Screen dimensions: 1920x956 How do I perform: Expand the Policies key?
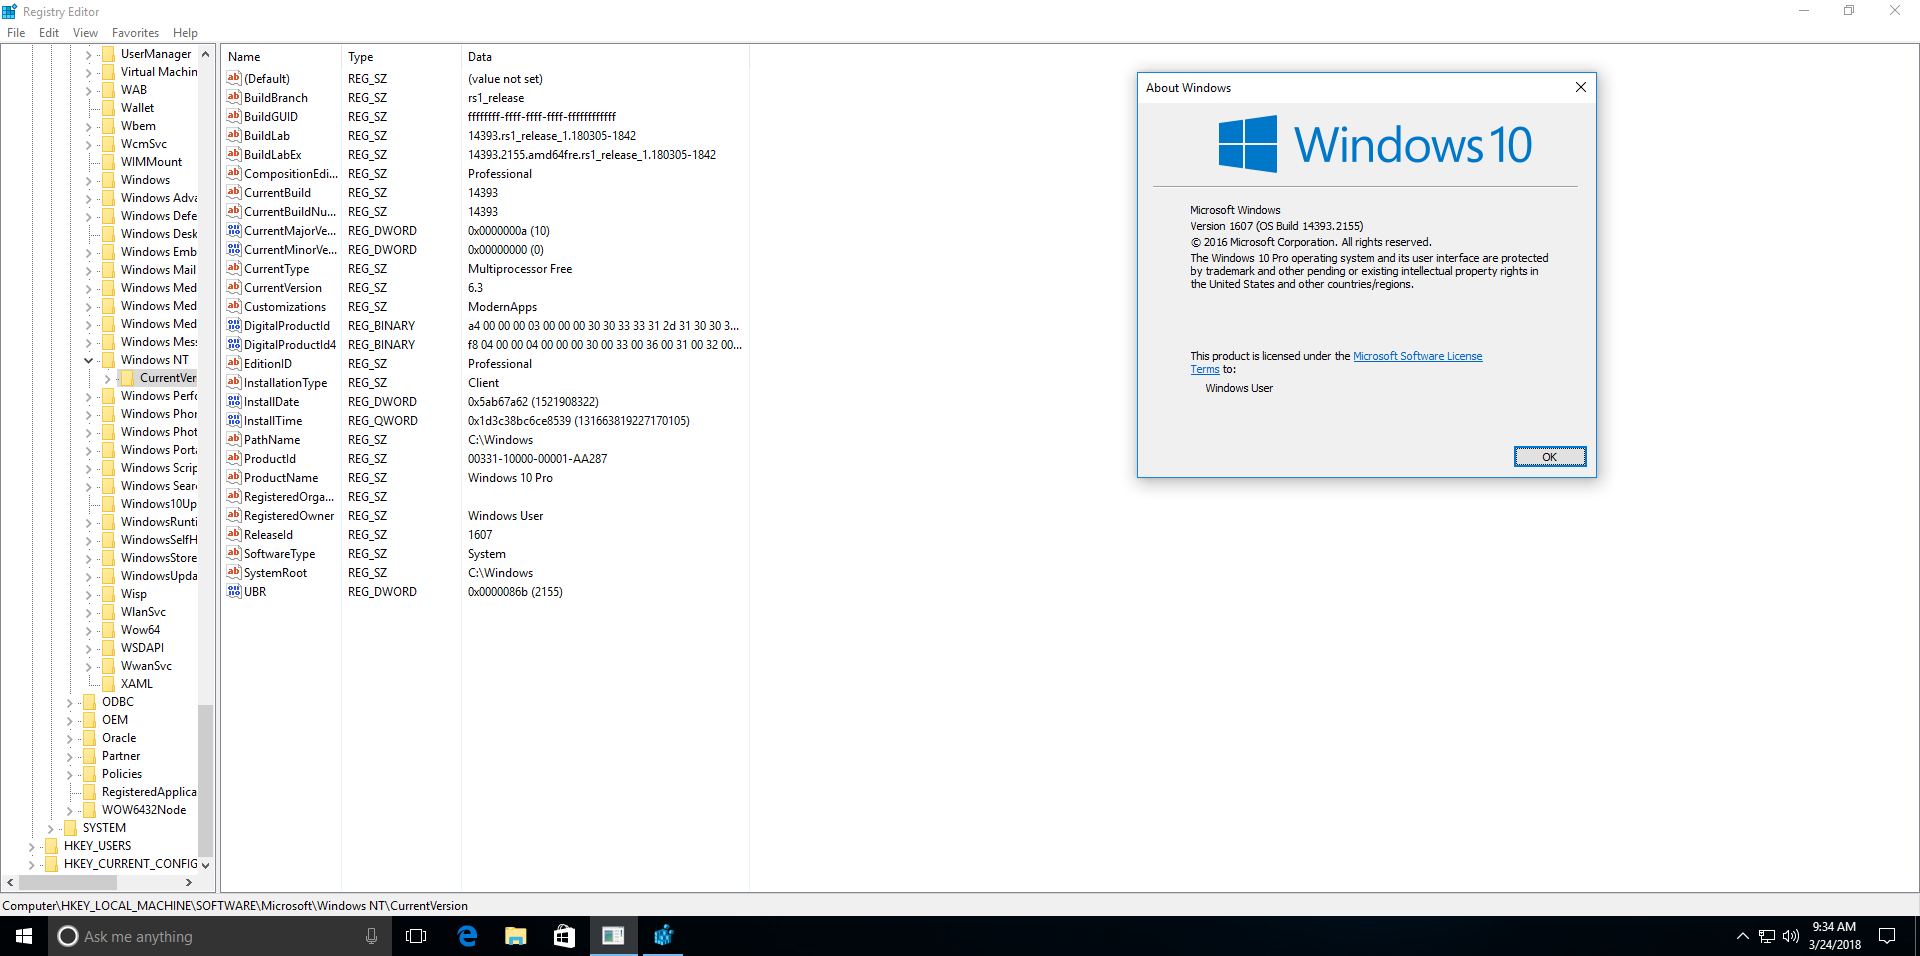click(69, 774)
